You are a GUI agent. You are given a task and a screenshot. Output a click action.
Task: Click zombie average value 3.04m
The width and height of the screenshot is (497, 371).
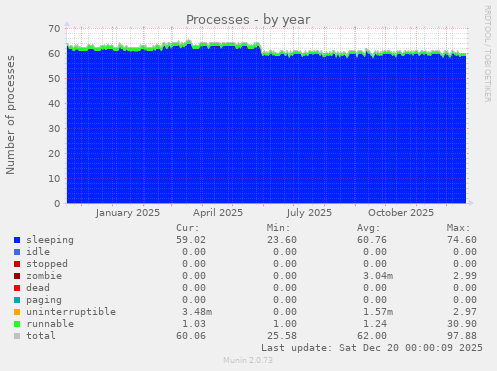[x=378, y=276]
